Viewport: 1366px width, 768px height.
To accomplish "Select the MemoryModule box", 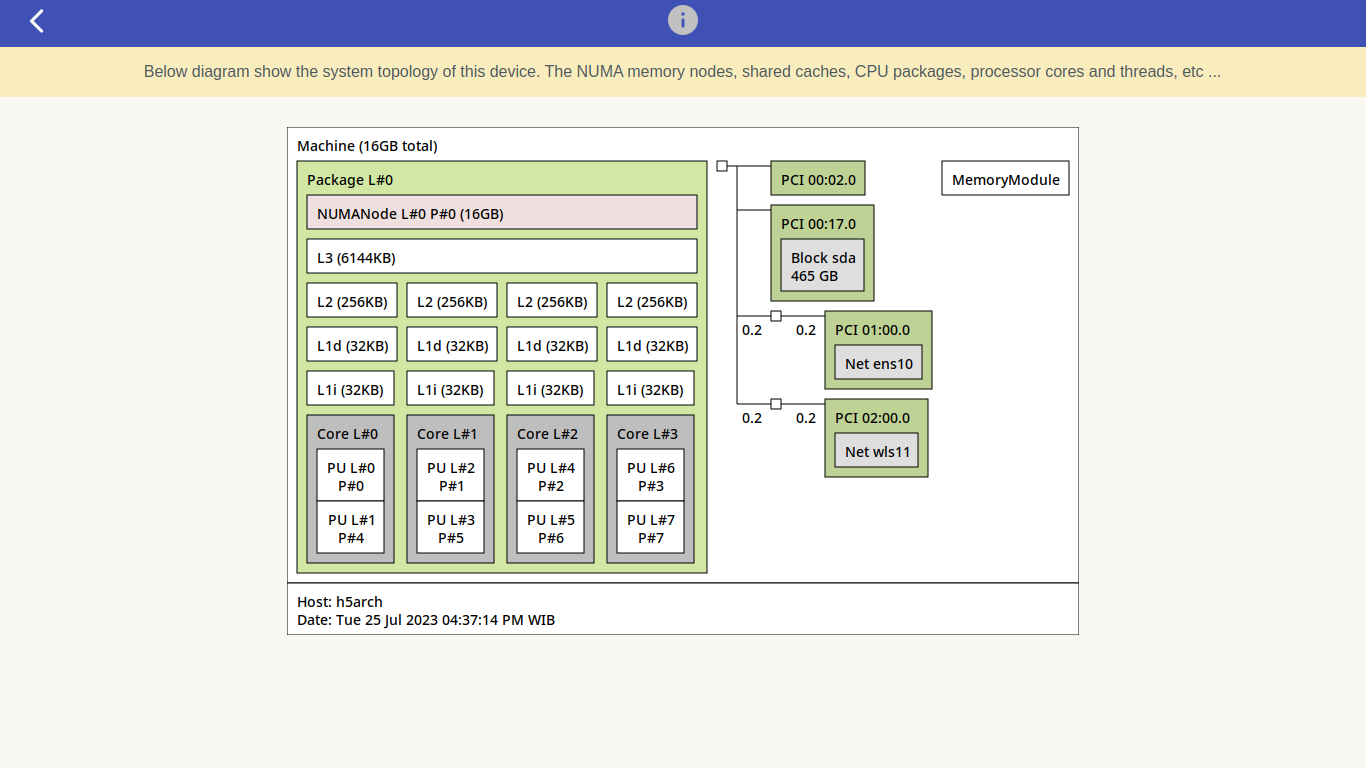I will (x=1005, y=179).
